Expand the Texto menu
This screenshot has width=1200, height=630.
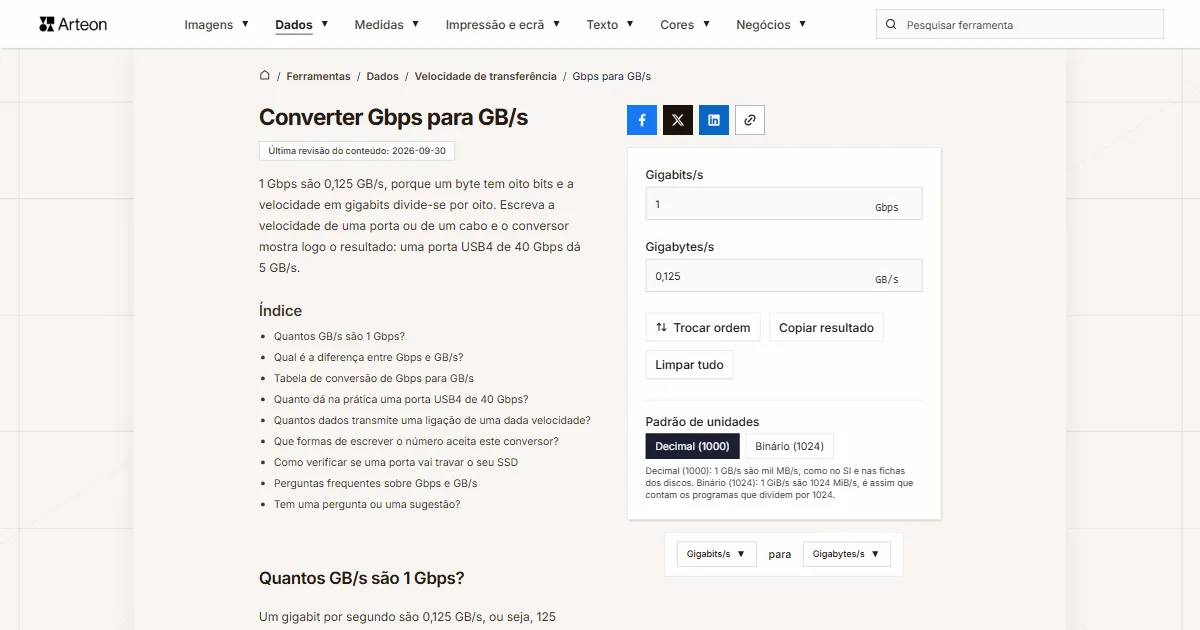[610, 25]
